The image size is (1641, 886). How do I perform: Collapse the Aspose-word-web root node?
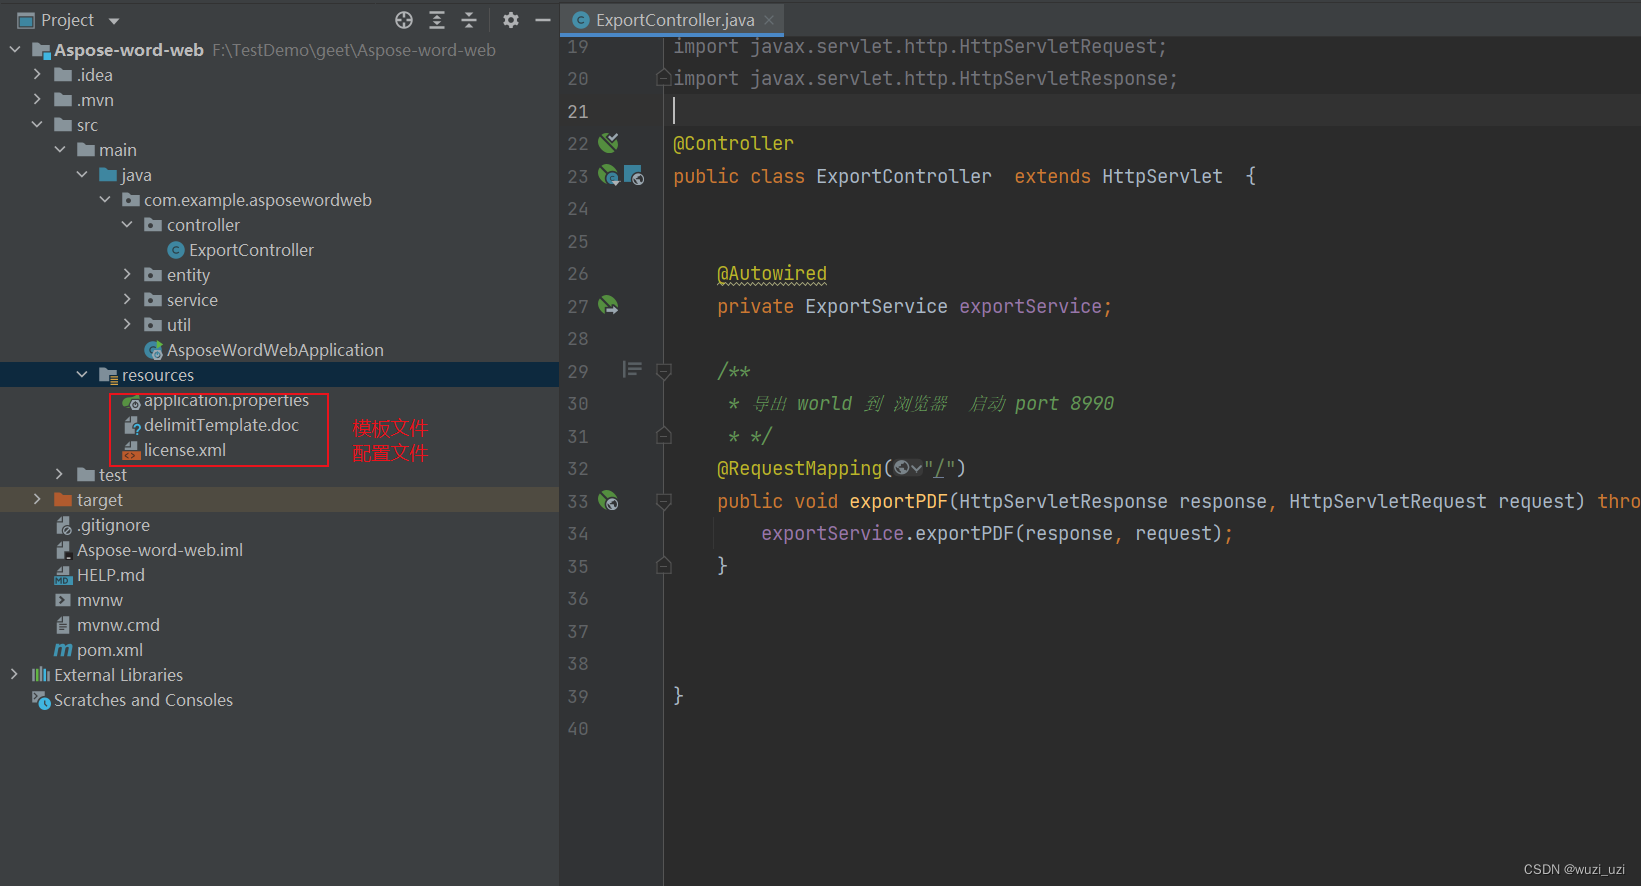pos(15,49)
